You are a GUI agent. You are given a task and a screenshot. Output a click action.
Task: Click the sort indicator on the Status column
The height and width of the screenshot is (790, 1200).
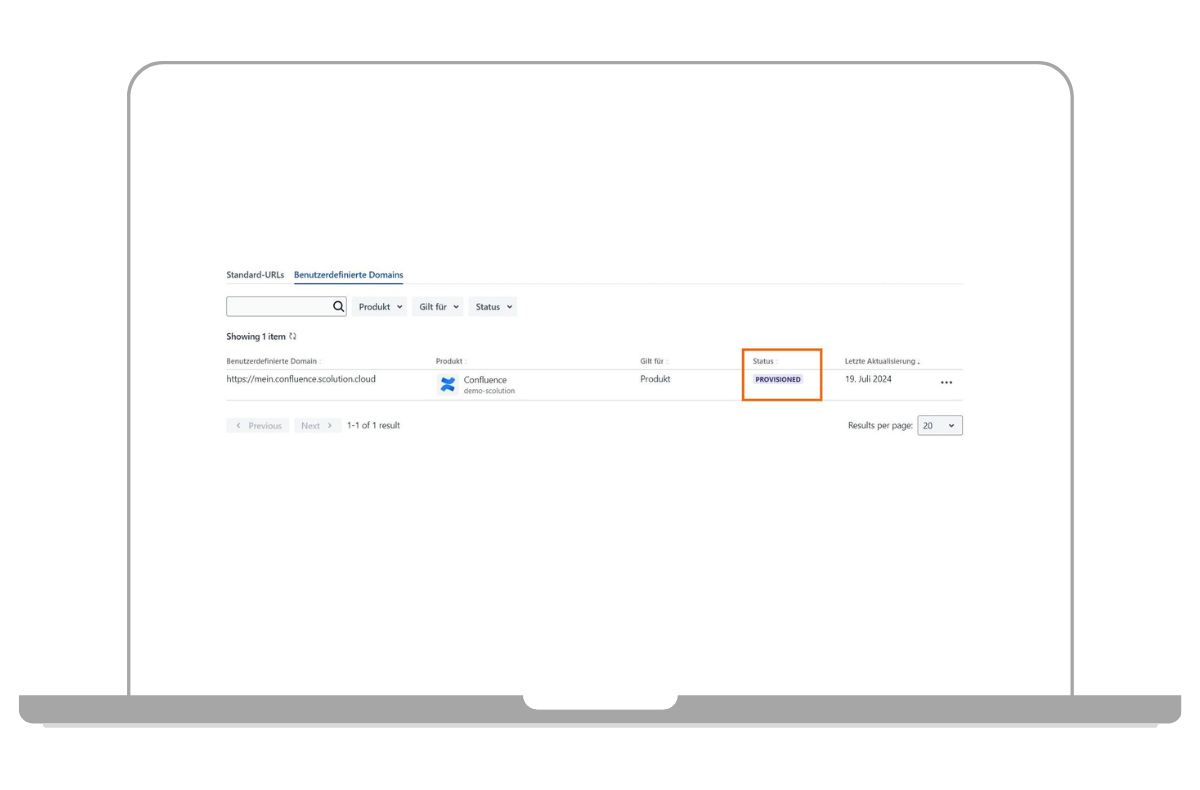tap(778, 361)
